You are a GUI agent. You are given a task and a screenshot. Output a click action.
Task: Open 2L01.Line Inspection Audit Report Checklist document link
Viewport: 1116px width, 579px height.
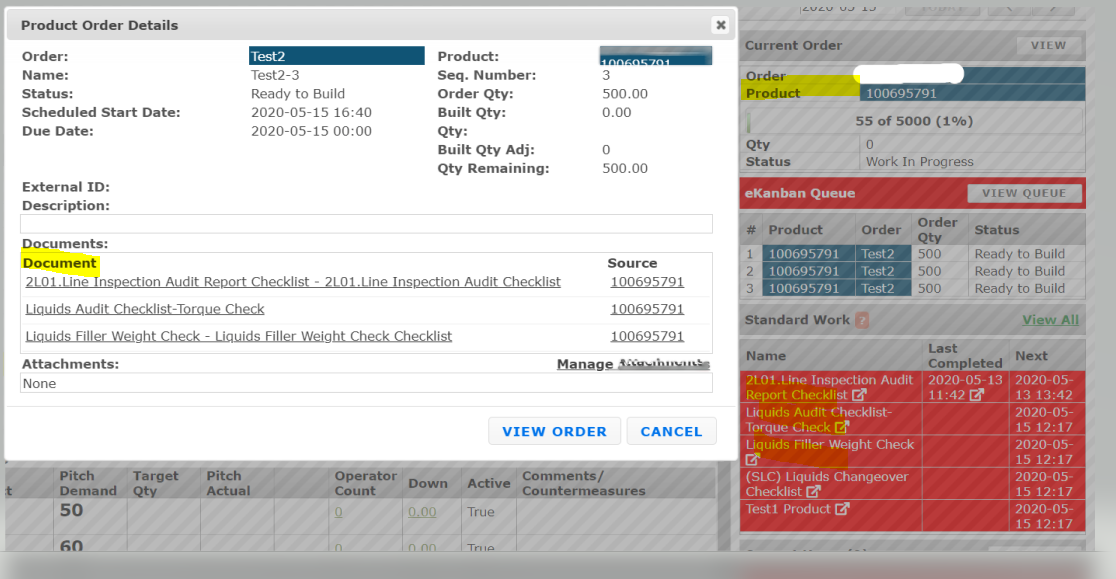pyautogui.click(x=293, y=282)
